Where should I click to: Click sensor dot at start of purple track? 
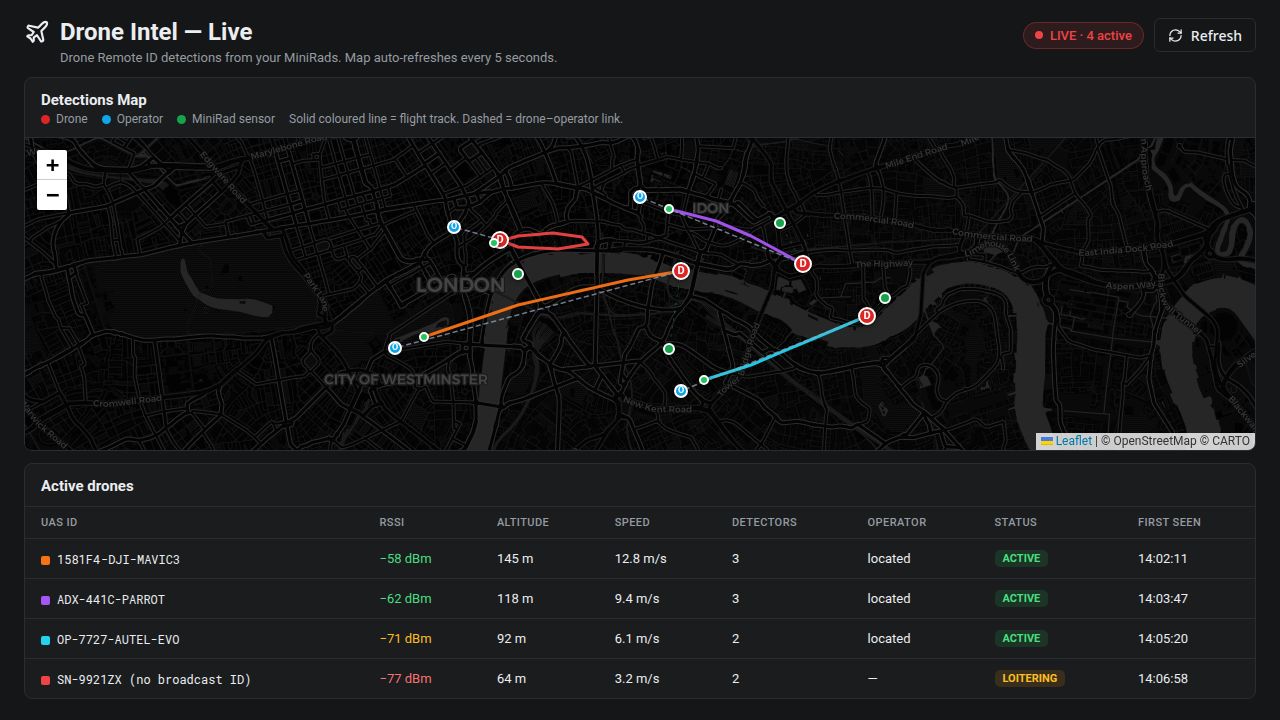(669, 209)
